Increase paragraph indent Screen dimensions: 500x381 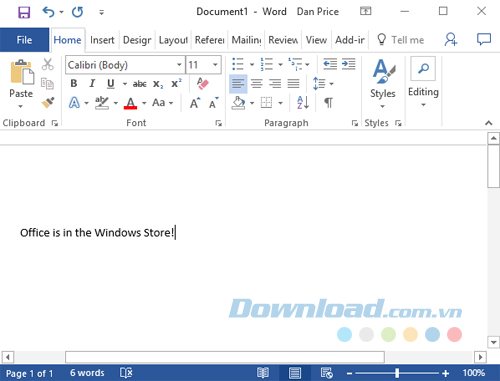(x=349, y=64)
